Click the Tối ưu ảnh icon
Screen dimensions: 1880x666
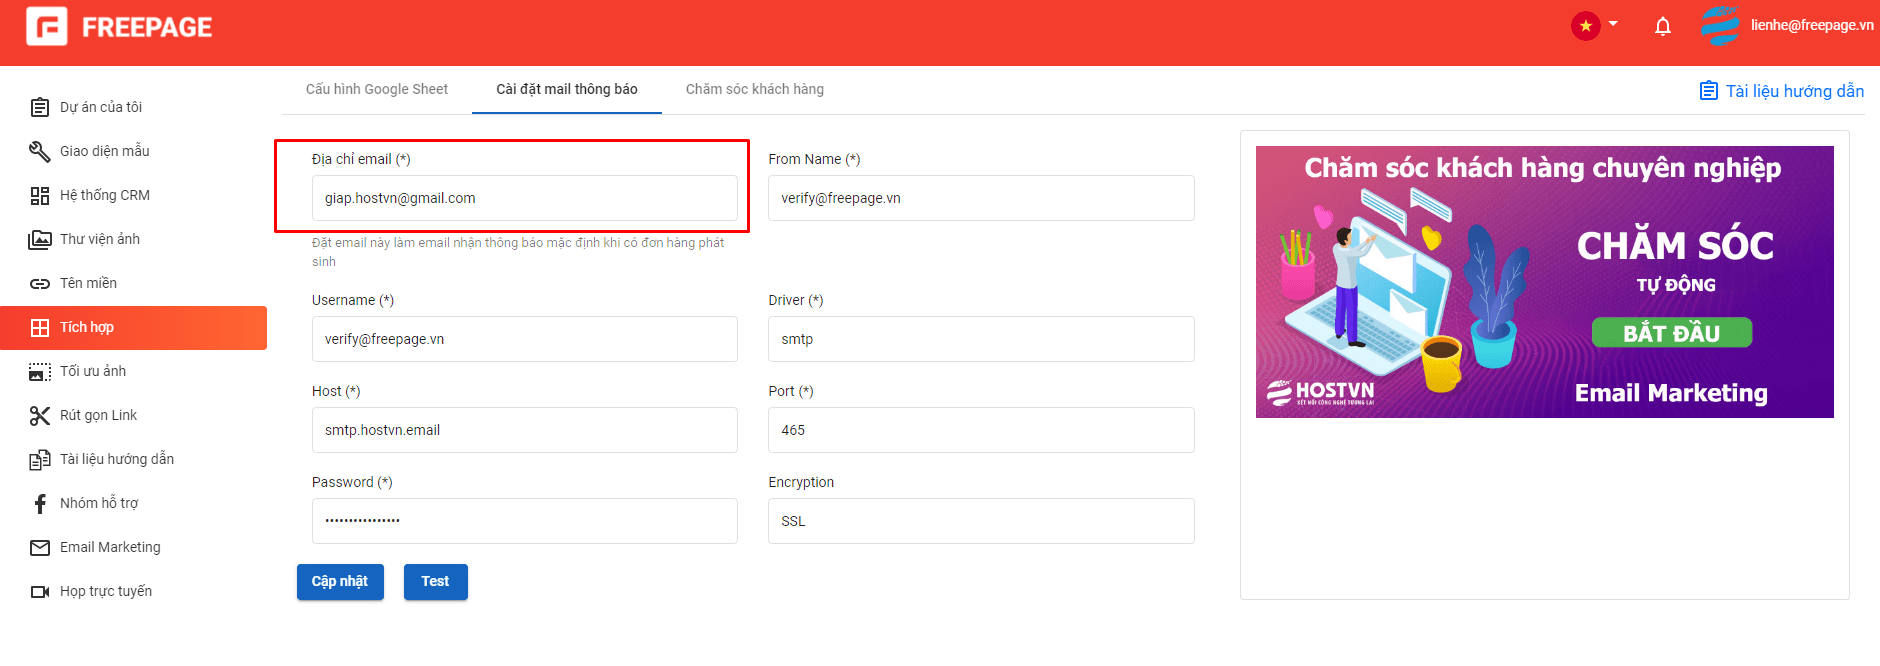(x=40, y=371)
